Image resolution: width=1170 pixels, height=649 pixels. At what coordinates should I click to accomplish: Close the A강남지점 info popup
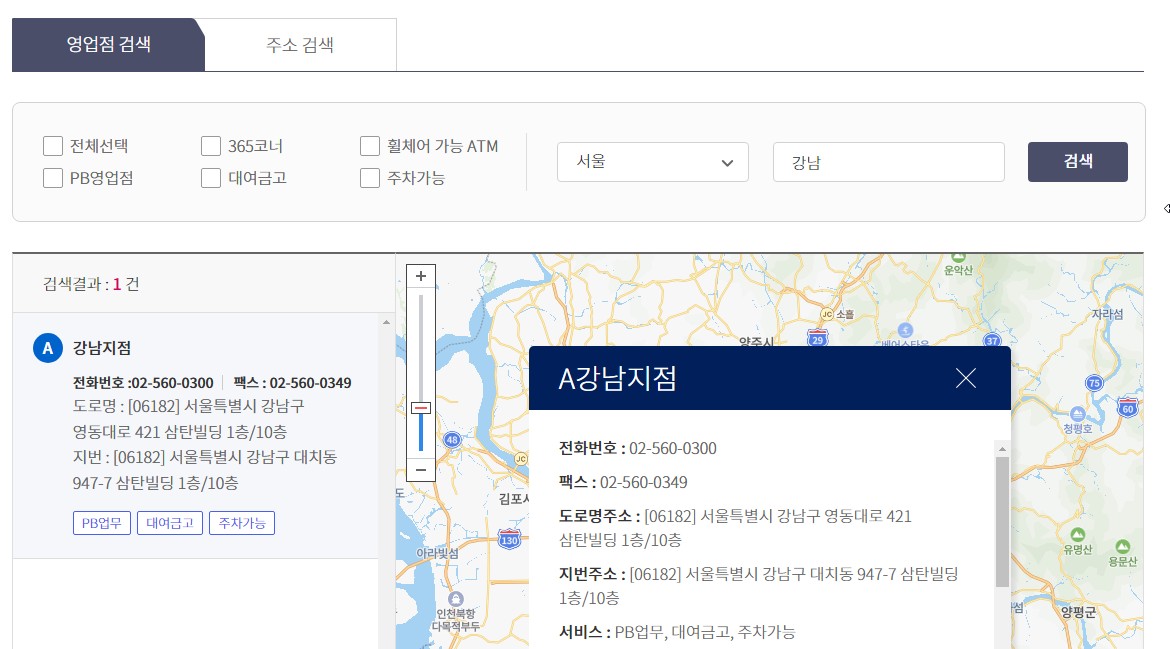965,378
